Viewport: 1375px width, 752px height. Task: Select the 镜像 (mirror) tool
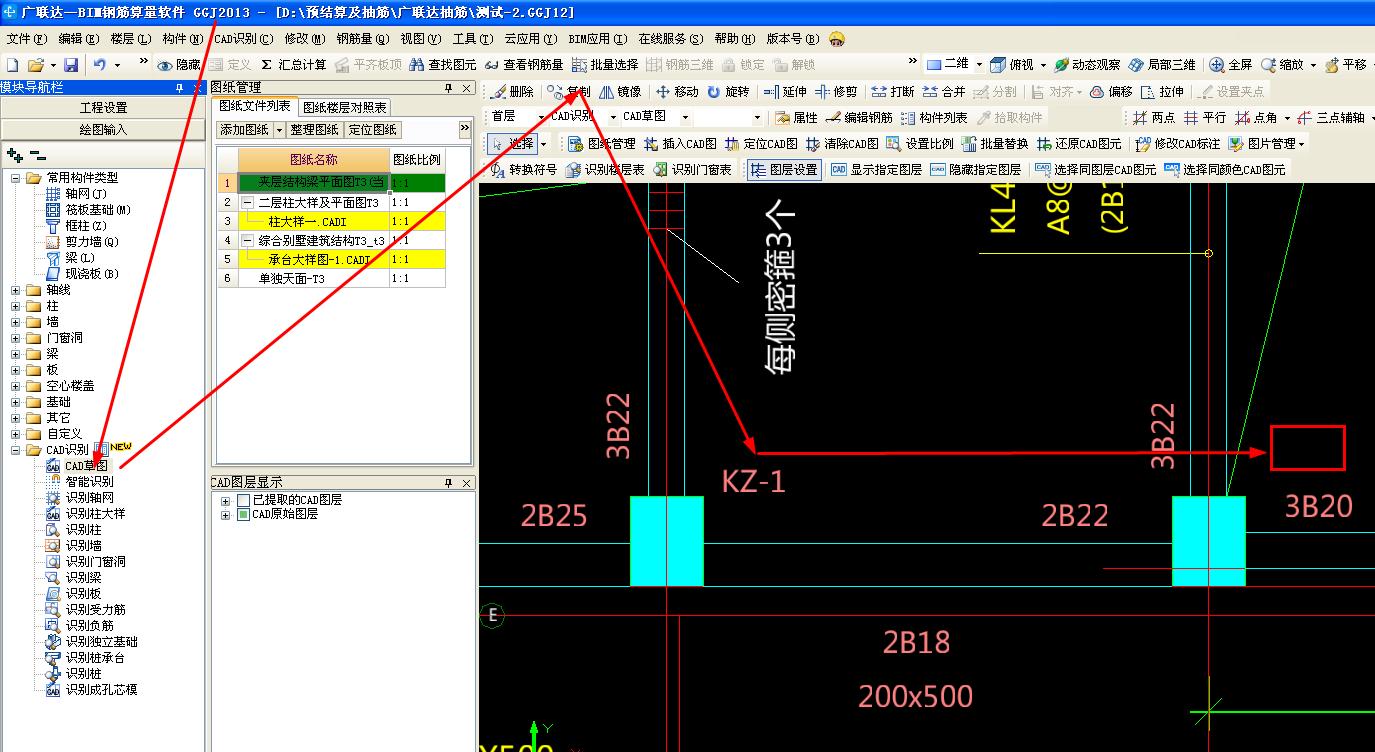[x=620, y=91]
